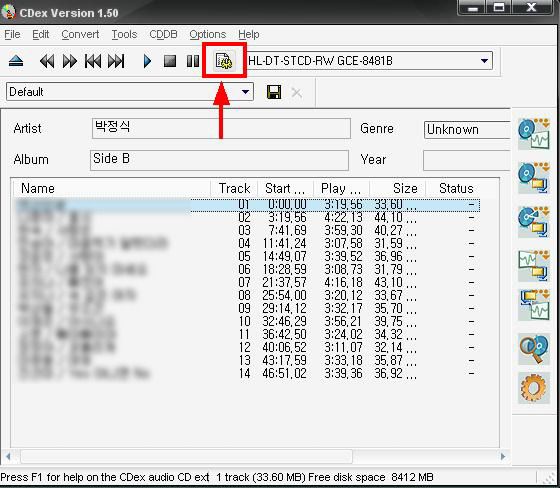This screenshot has height=488, width=560.
Task: Sort by the Track column header
Action: 234,188
